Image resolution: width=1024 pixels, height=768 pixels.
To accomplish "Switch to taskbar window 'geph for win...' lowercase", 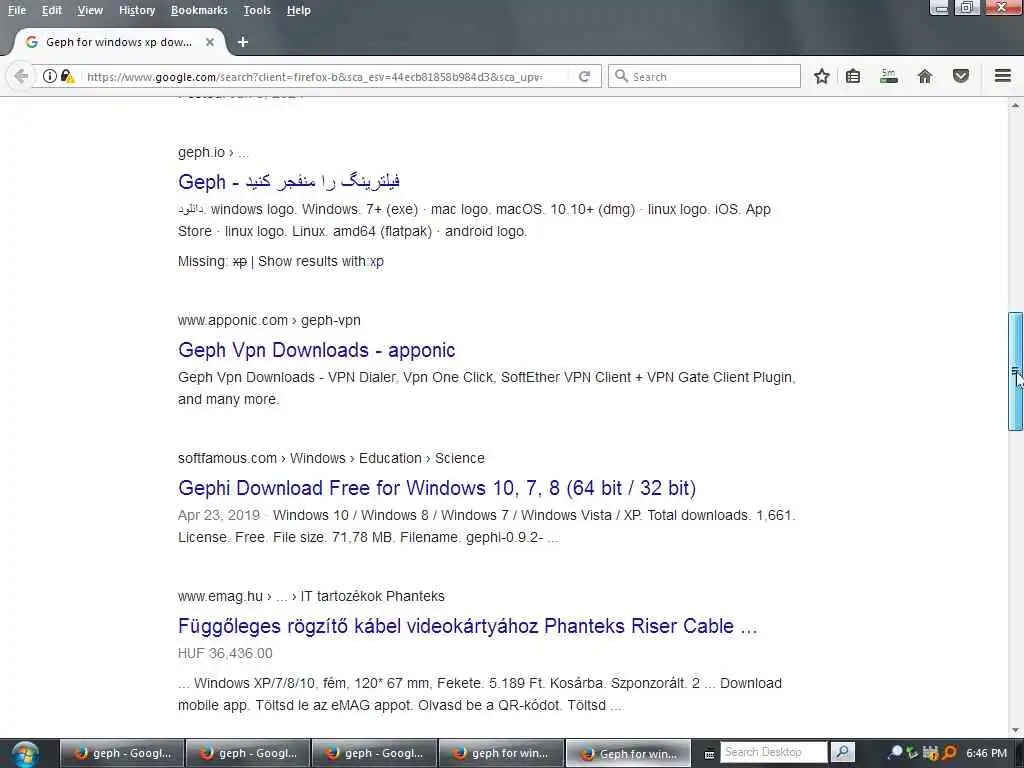I will click(x=501, y=753).
